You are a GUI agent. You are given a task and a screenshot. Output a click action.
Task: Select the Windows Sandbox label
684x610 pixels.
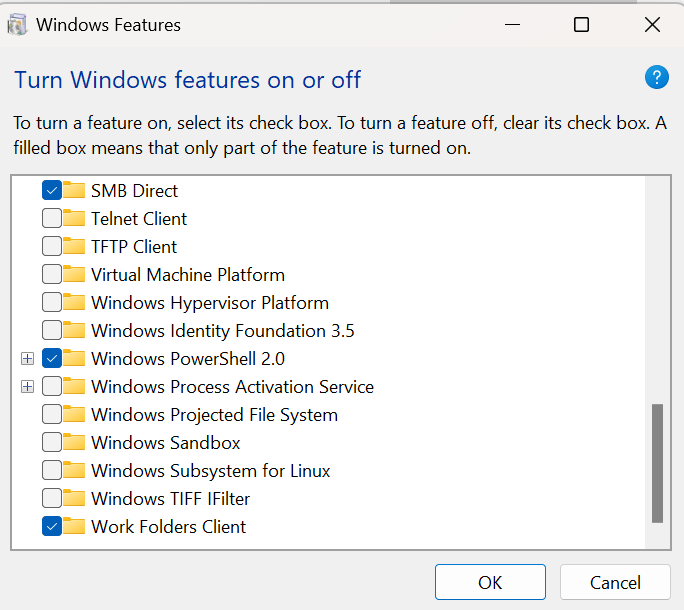[x=166, y=443]
